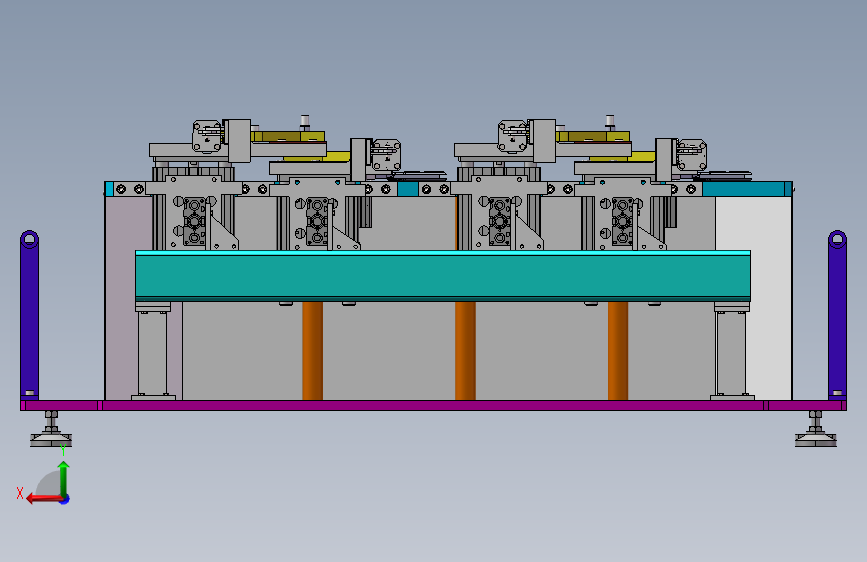This screenshot has height=562, width=867.
Task: Select the light gray panel at the right end
Action: [x=771, y=299]
